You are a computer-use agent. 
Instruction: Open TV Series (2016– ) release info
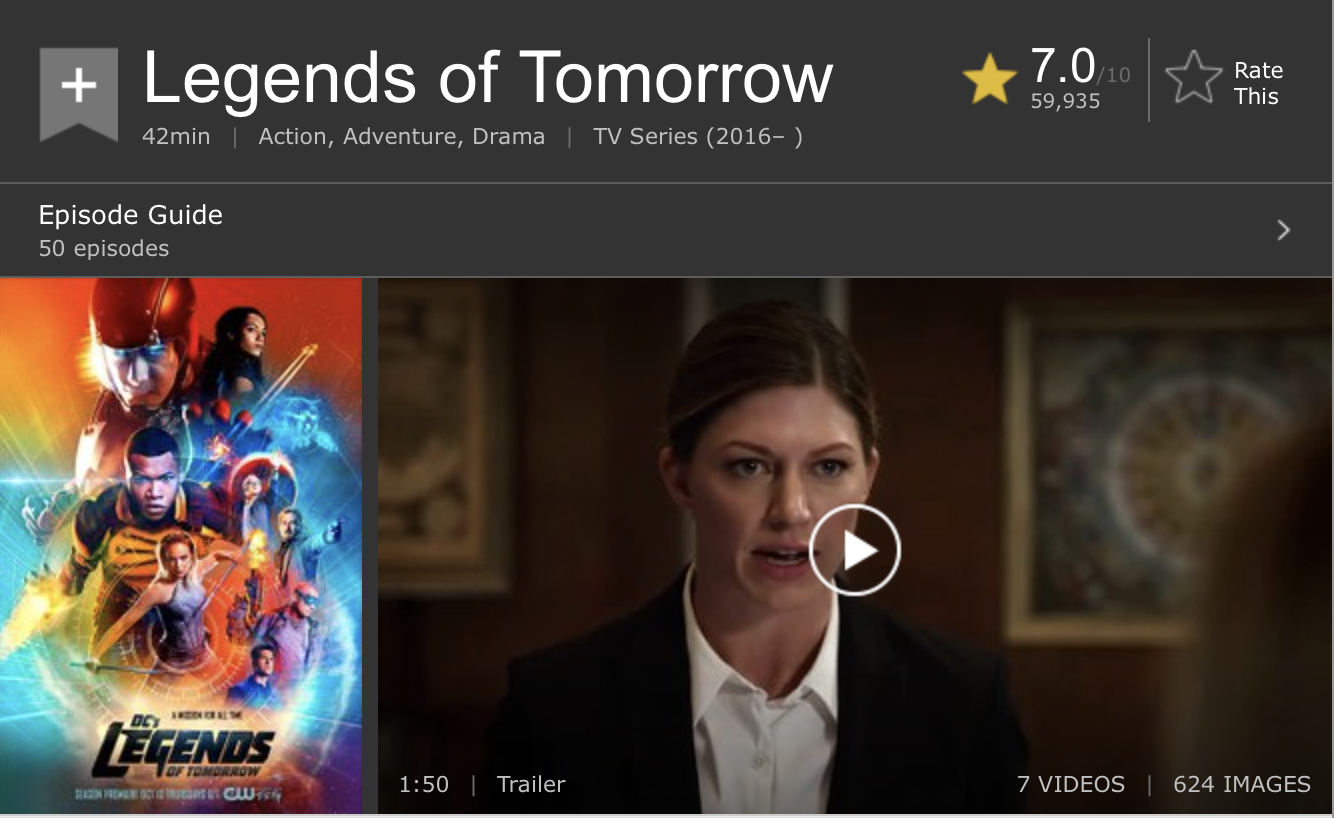point(698,137)
